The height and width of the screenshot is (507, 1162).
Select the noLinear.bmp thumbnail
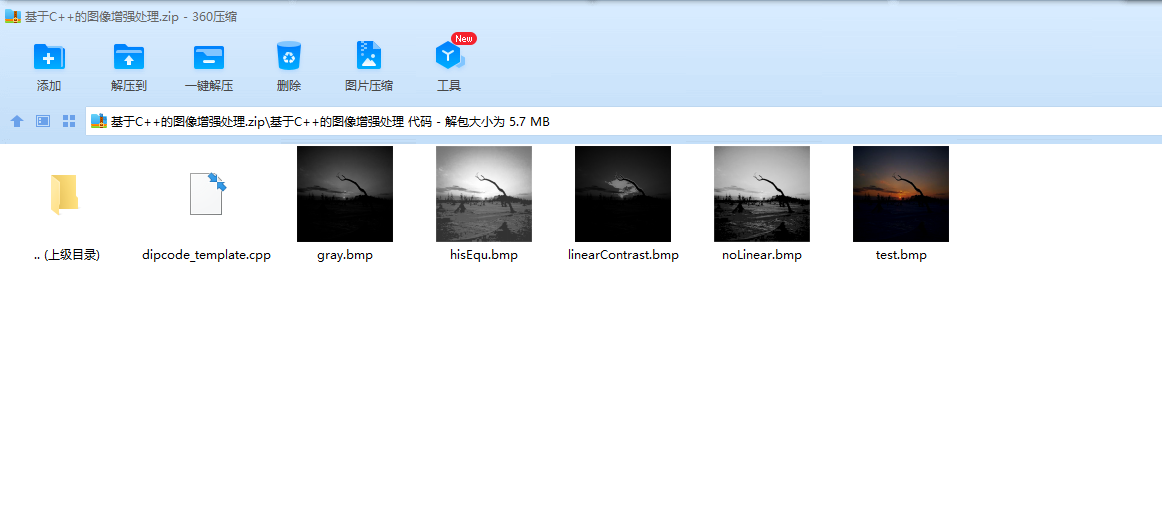(762, 193)
